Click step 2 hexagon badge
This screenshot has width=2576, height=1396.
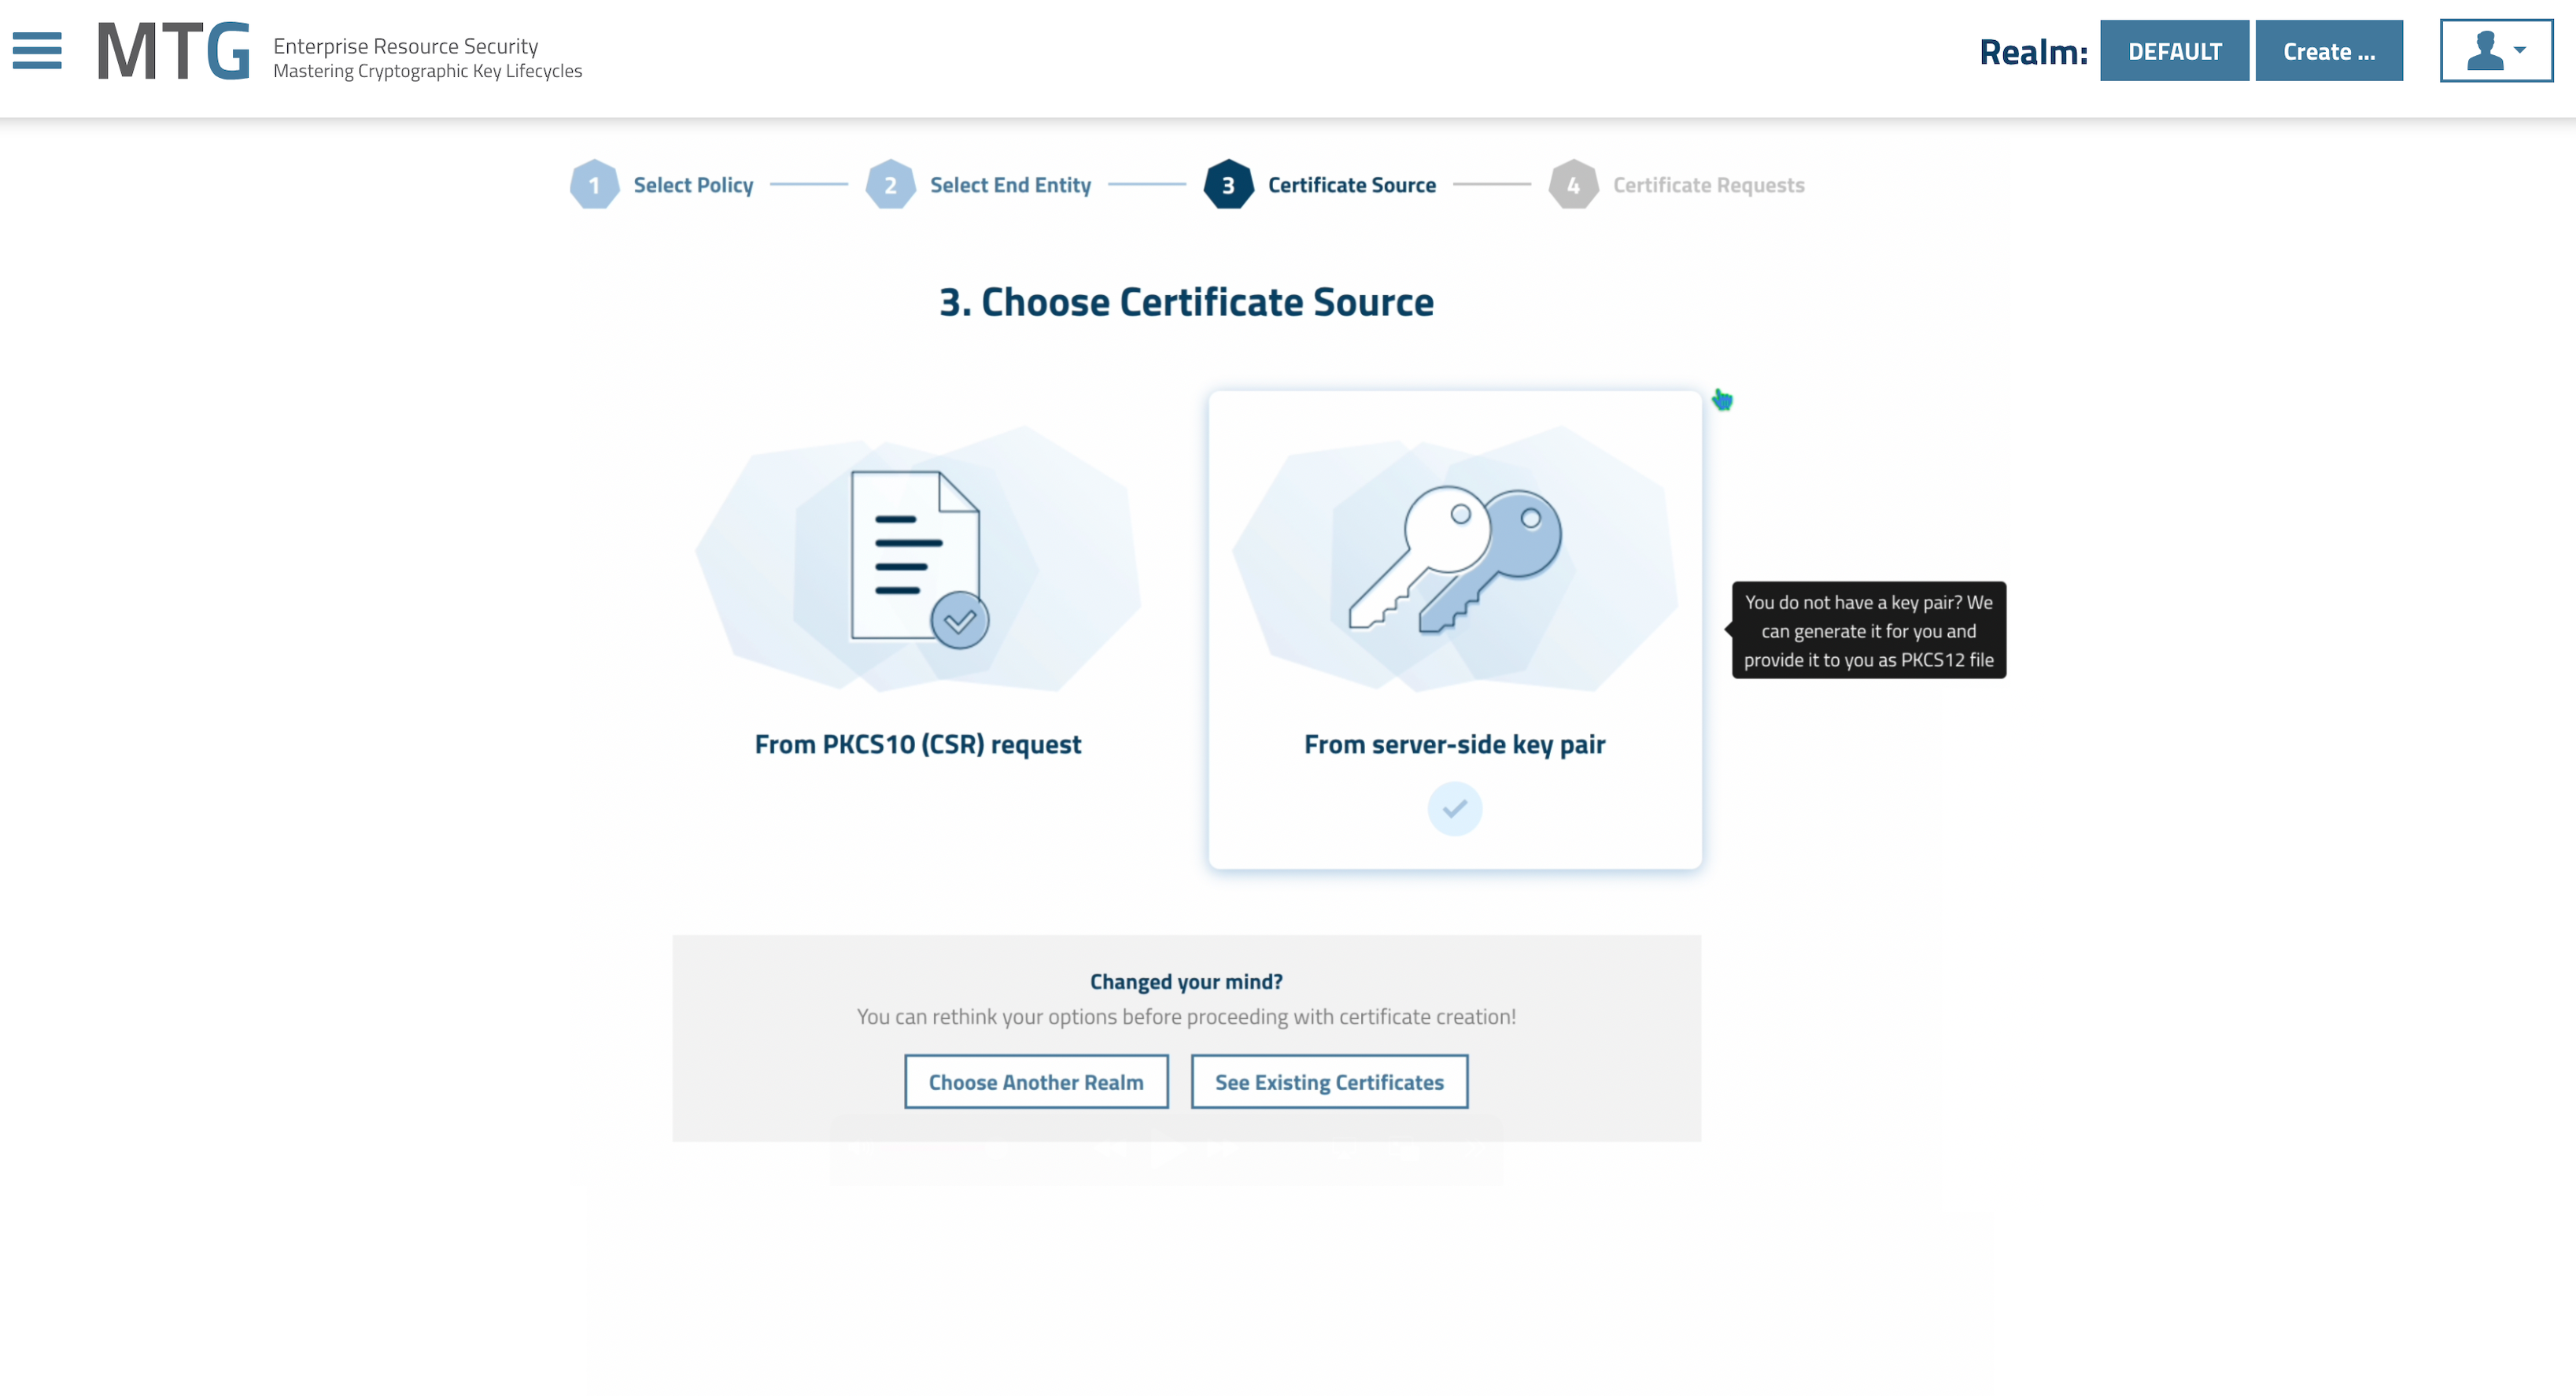890,185
